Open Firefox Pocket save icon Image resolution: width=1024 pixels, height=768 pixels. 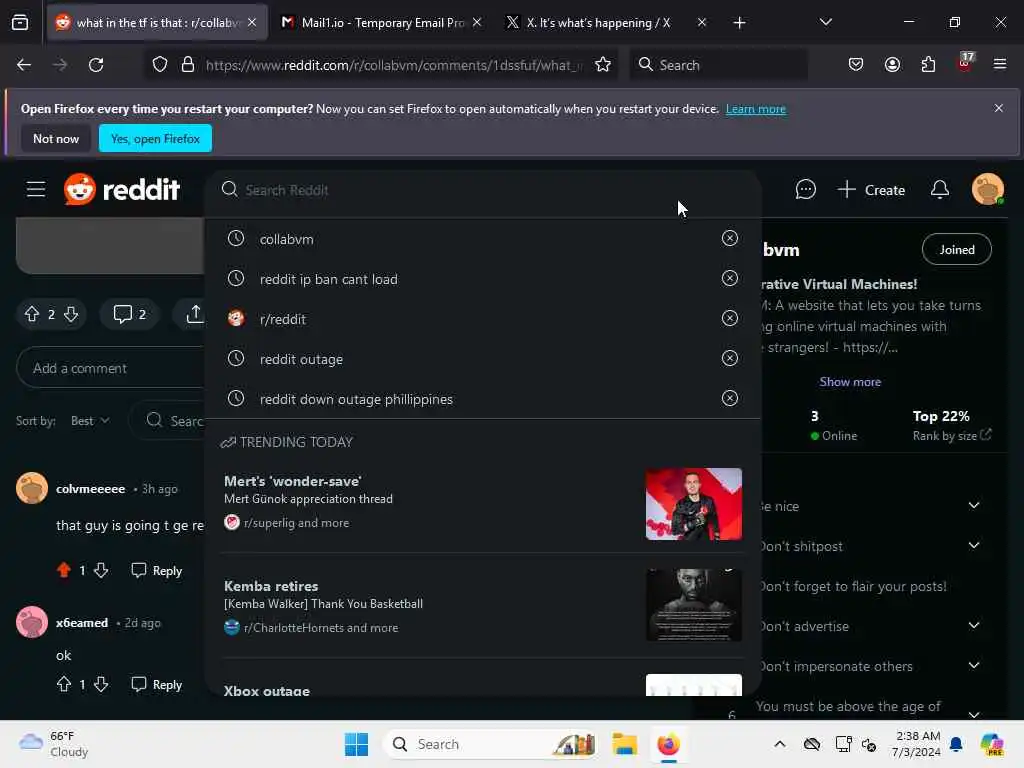[856, 65]
